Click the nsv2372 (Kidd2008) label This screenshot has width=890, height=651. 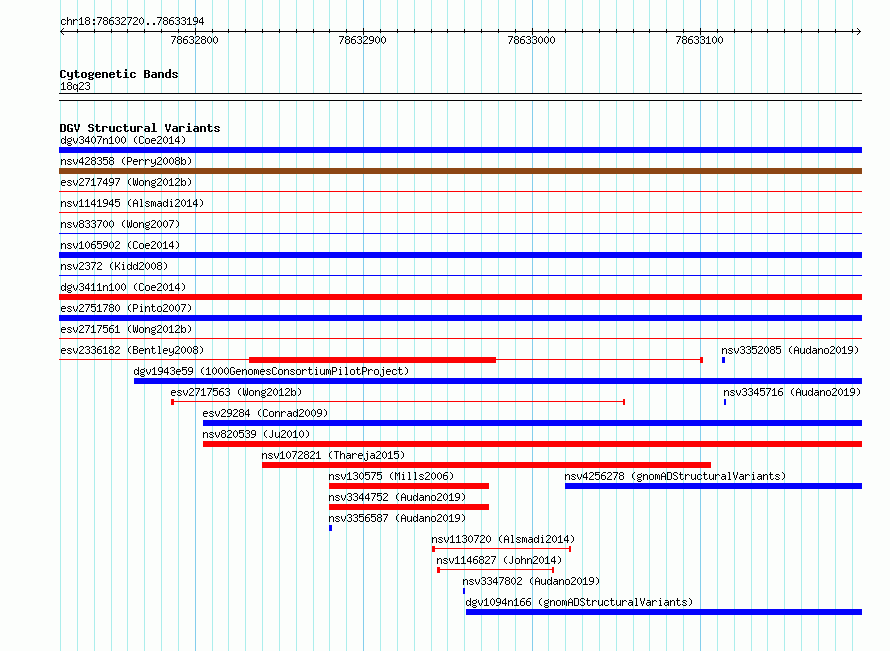(x=114, y=266)
